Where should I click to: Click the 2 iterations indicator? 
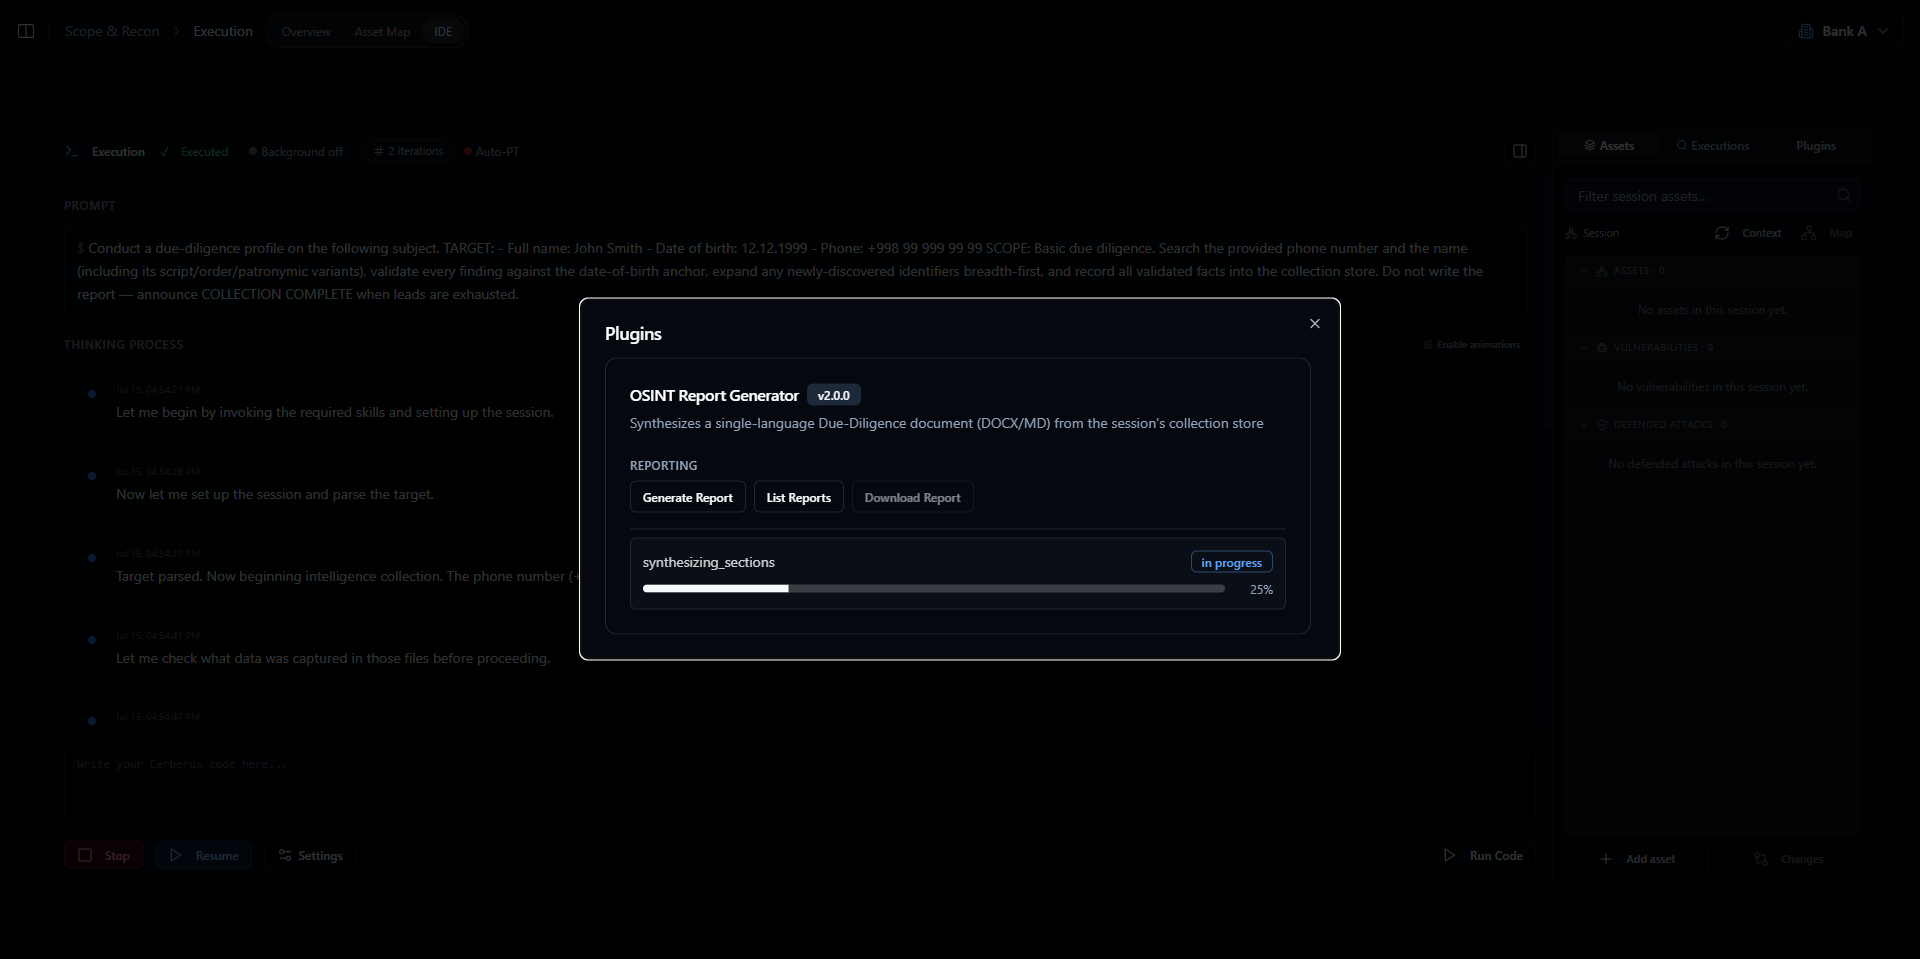[409, 152]
